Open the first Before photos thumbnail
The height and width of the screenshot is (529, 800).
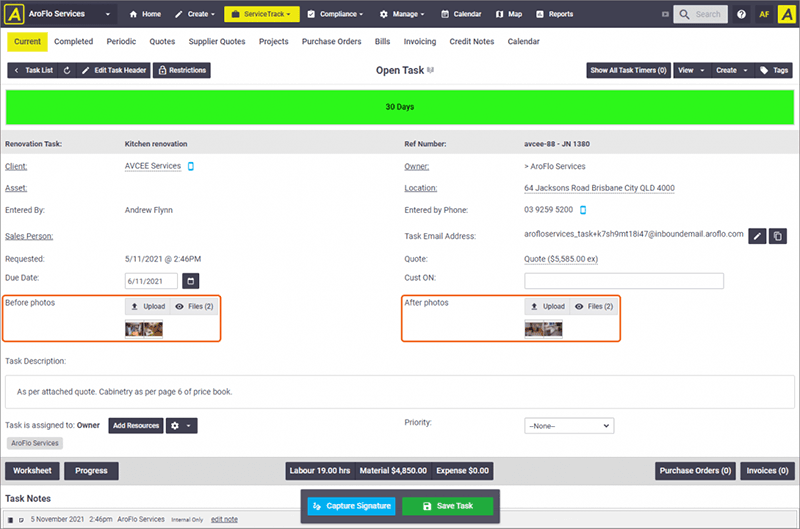pos(134,329)
